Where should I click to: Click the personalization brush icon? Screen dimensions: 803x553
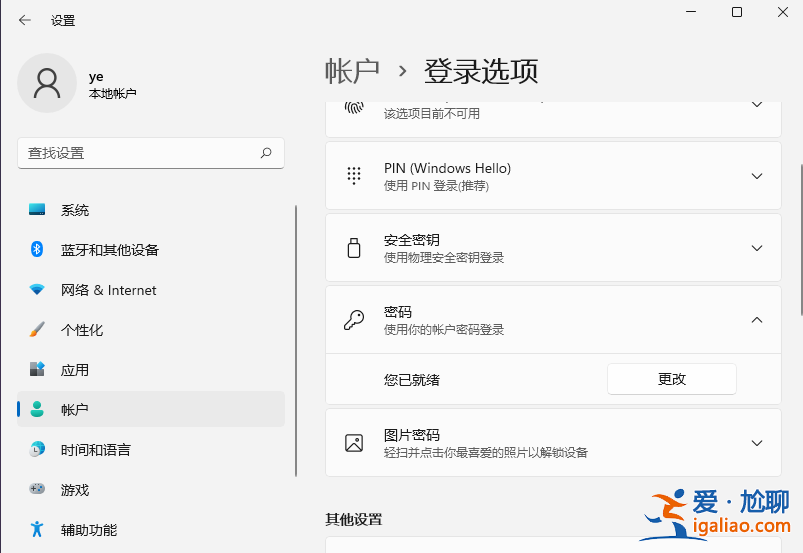(x=37, y=329)
